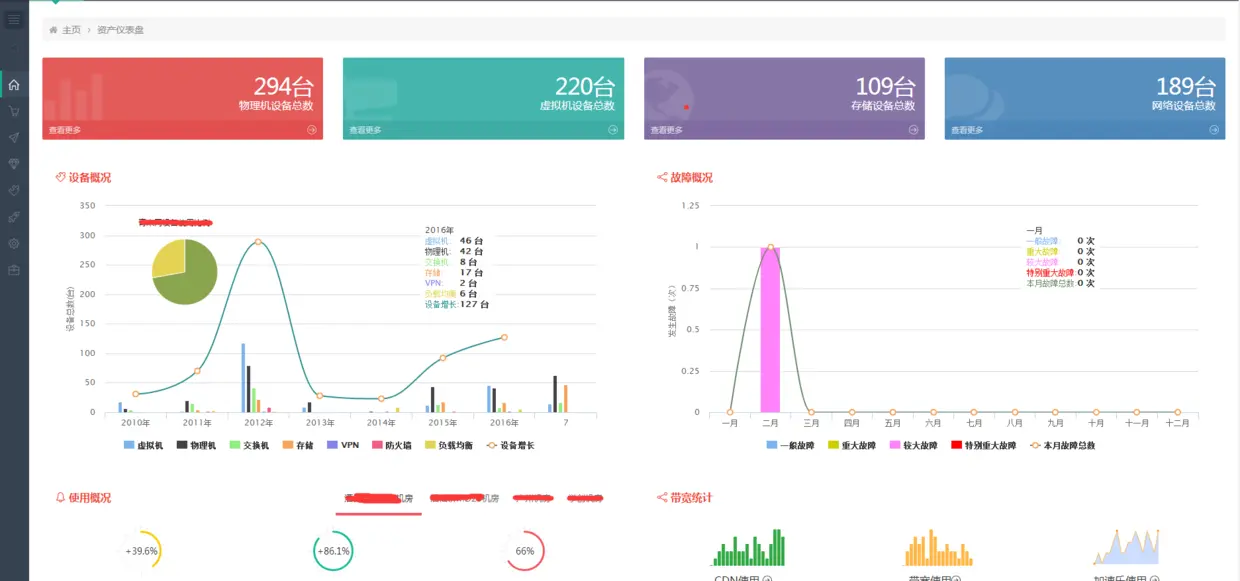Toggle the sidebar hamburger menu

[x=14, y=19]
